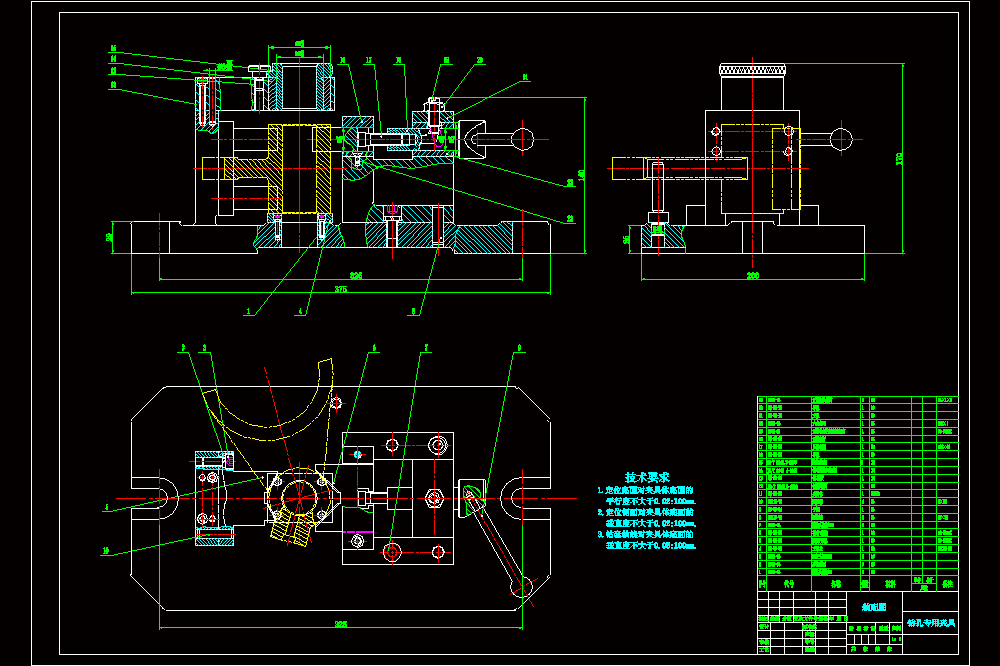
Task: Click the 170 height dimension in the side view
Action: click(899, 159)
